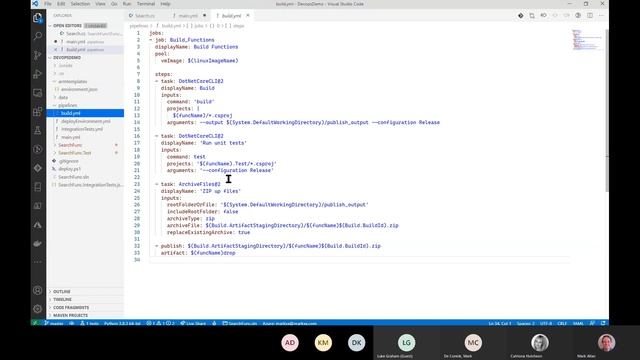Open deployEnvironment.yml in the Explorer
The width and height of the screenshot is (640, 360).
(x=86, y=121)
